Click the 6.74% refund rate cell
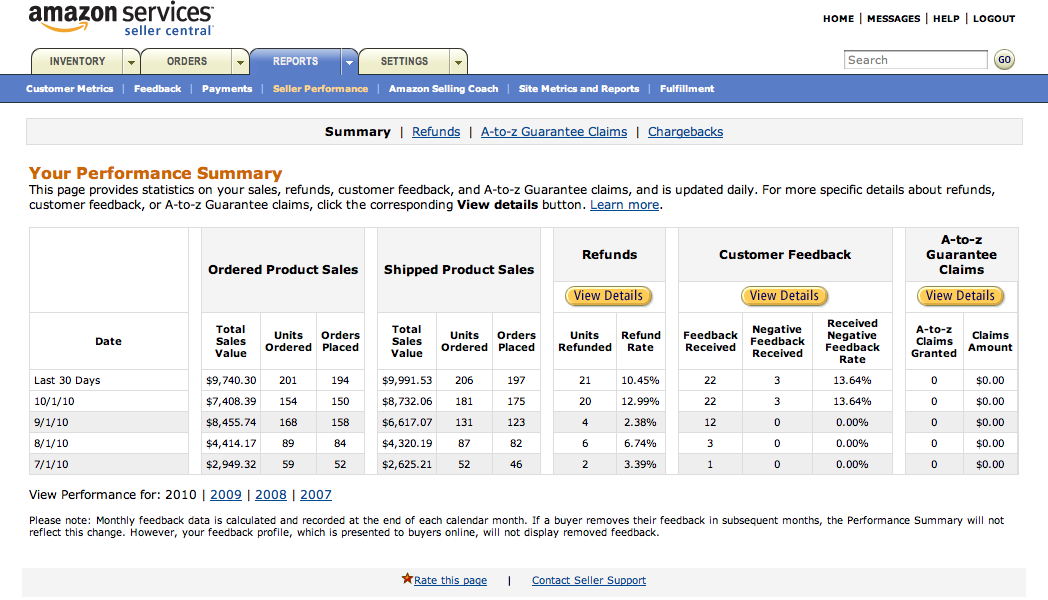The height and width of the screenshot is (600, 1048). tap(640, 443)
